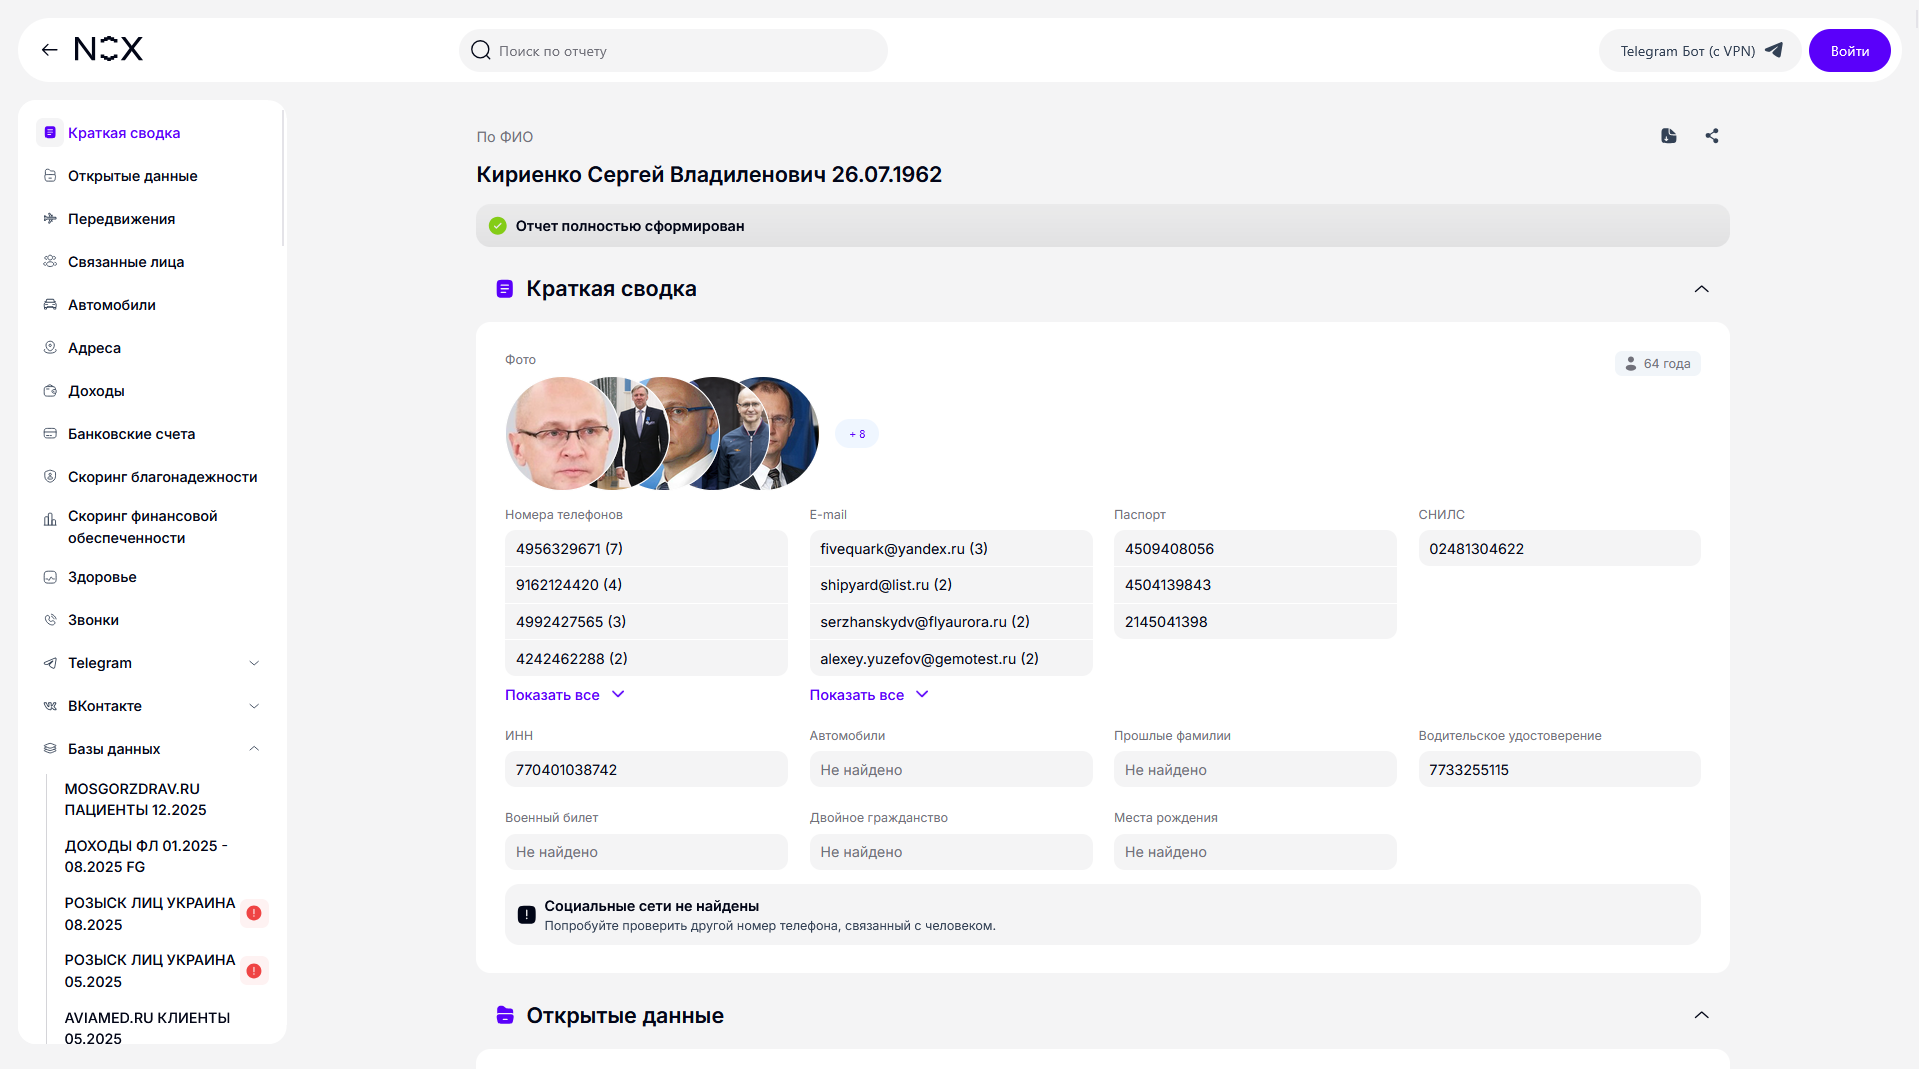Open Открытые данные in the sidebar
This screenshot has height=1069, width=1919.
pos(133,176)
